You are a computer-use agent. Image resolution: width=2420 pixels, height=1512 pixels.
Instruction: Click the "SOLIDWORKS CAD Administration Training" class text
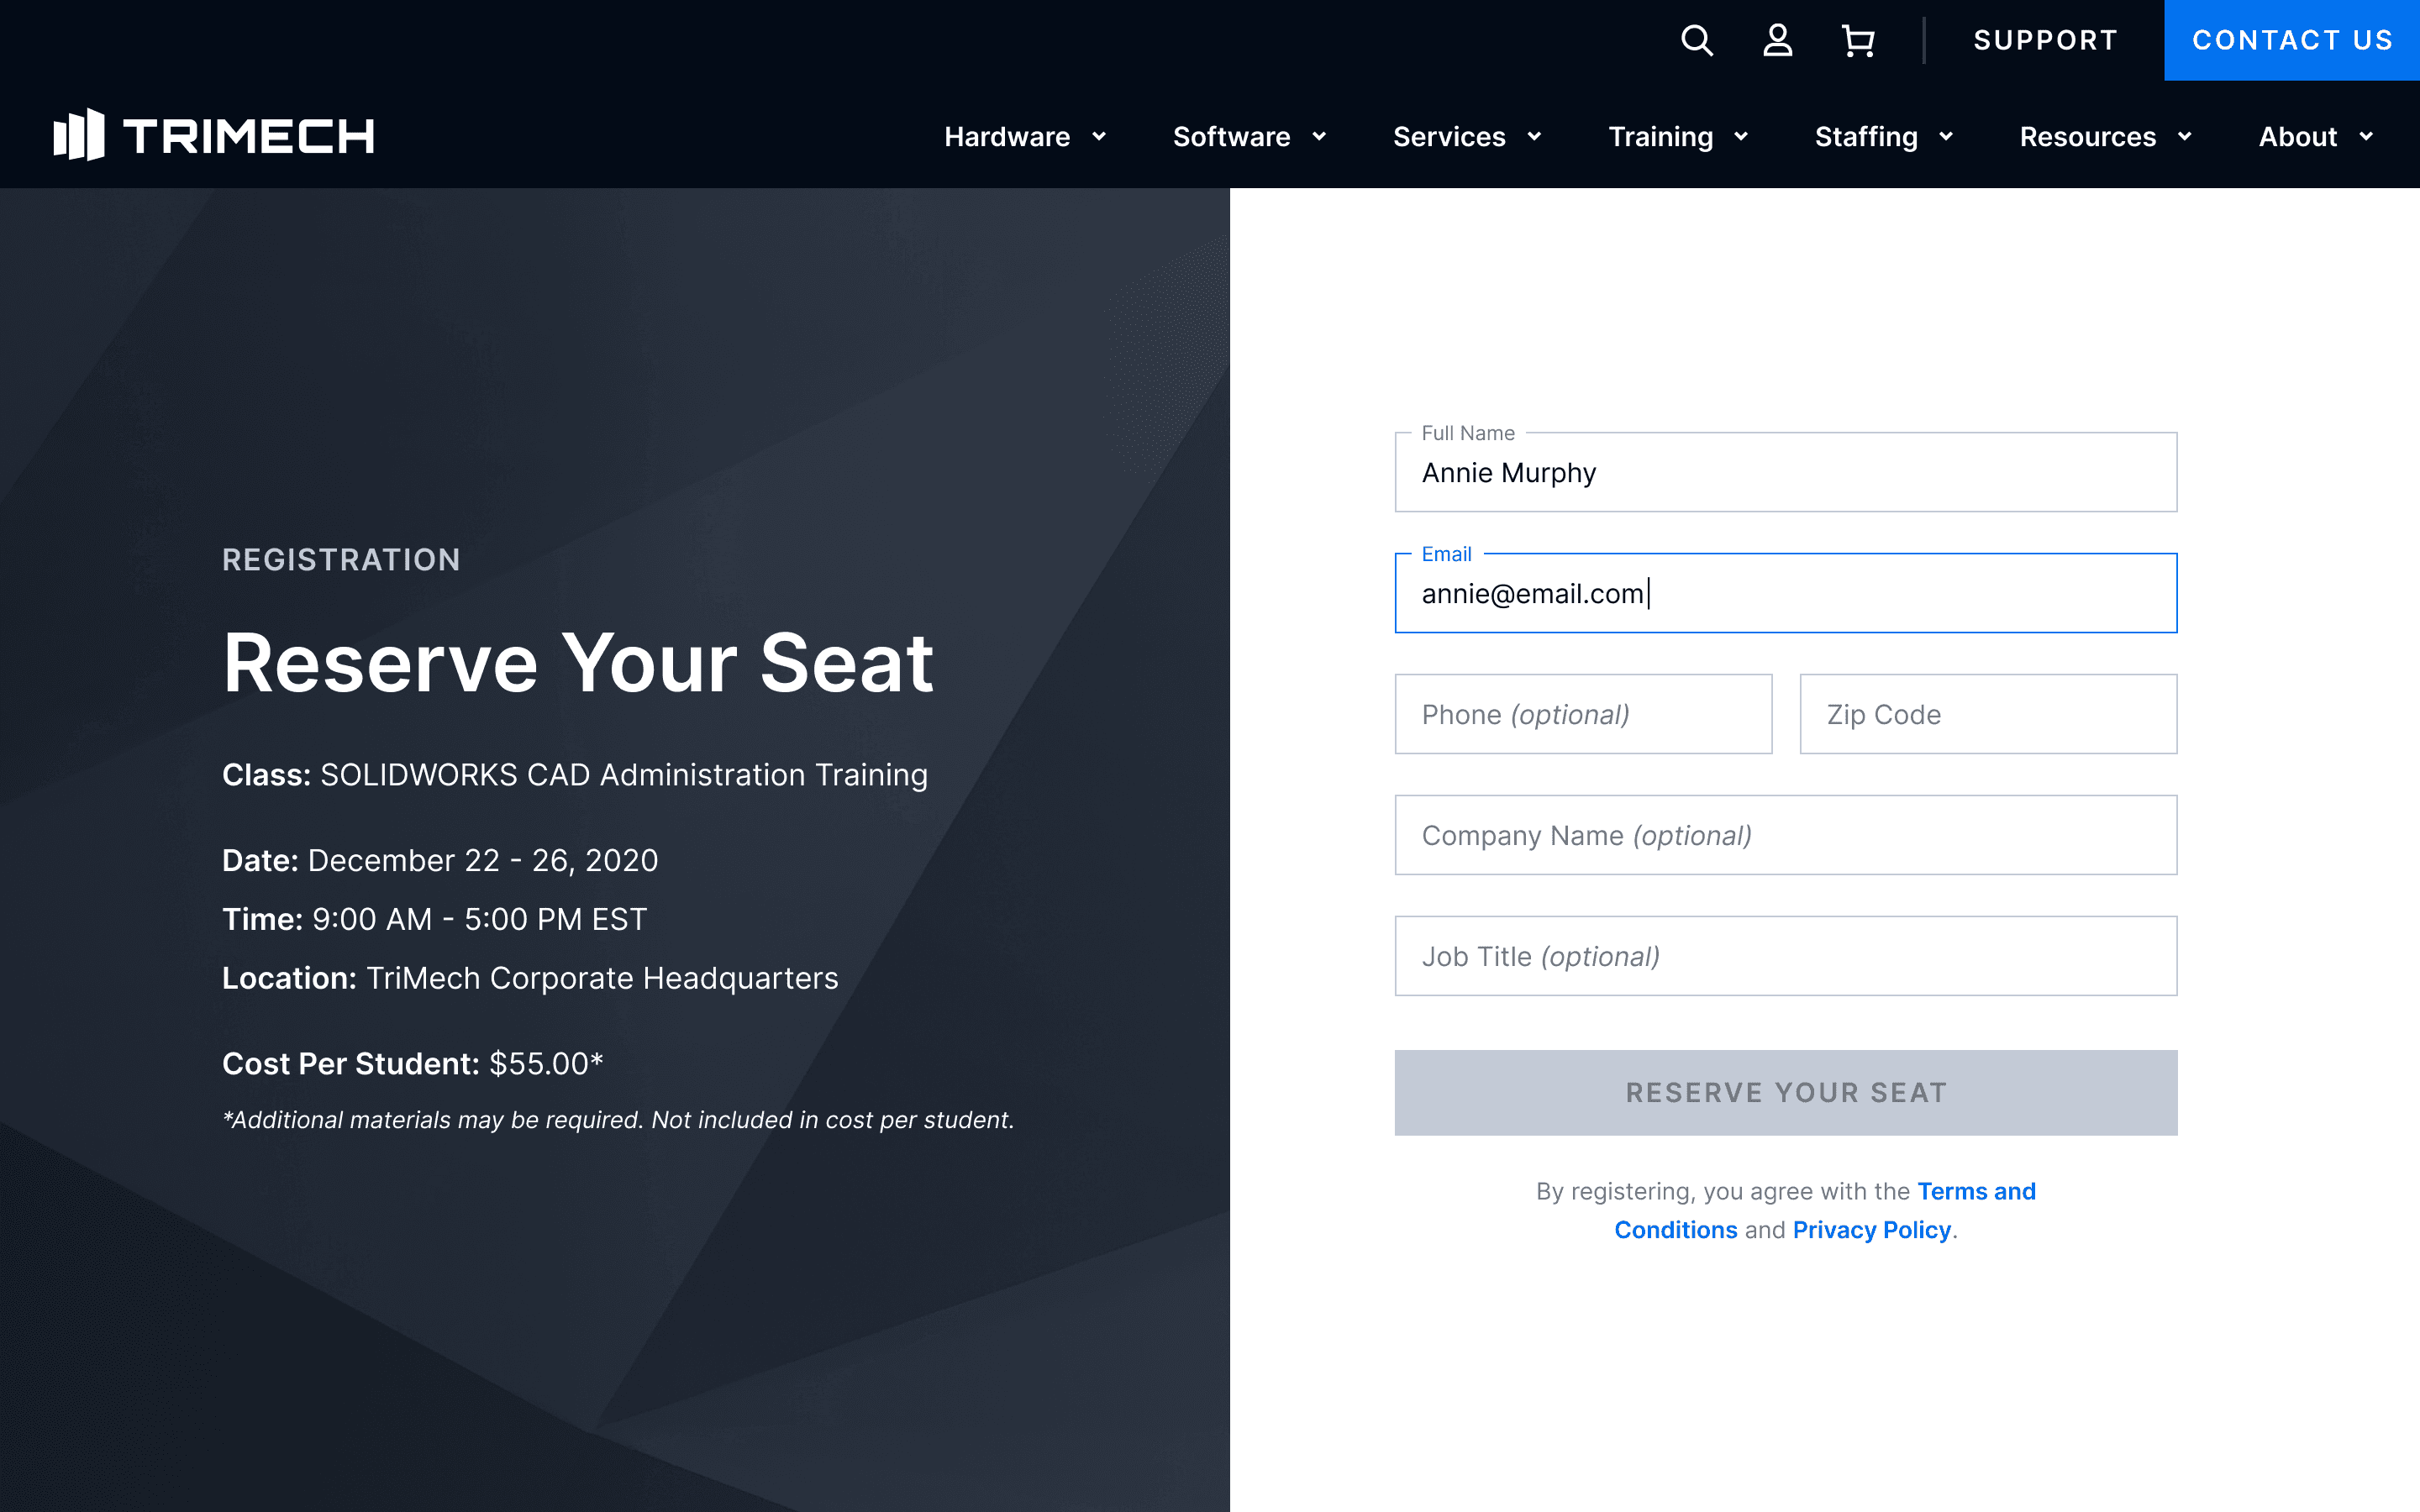click(x=624, y=775)
